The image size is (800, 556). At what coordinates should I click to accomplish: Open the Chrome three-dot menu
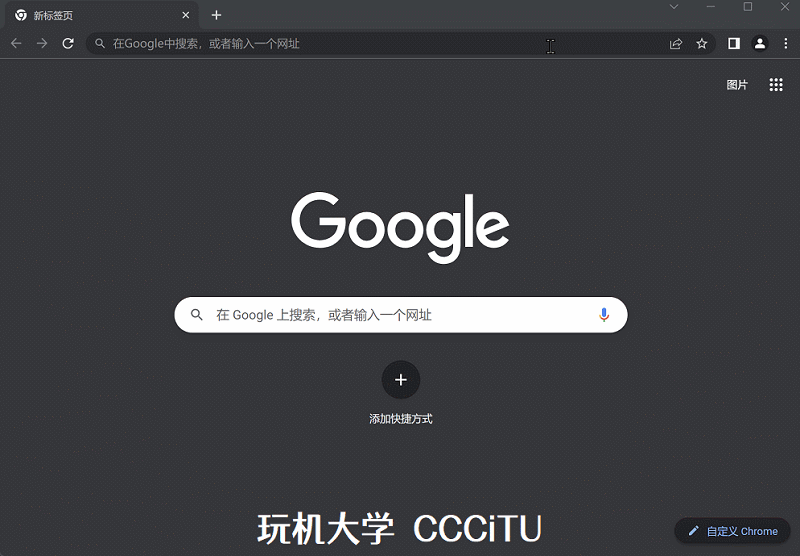pos(785,44)
